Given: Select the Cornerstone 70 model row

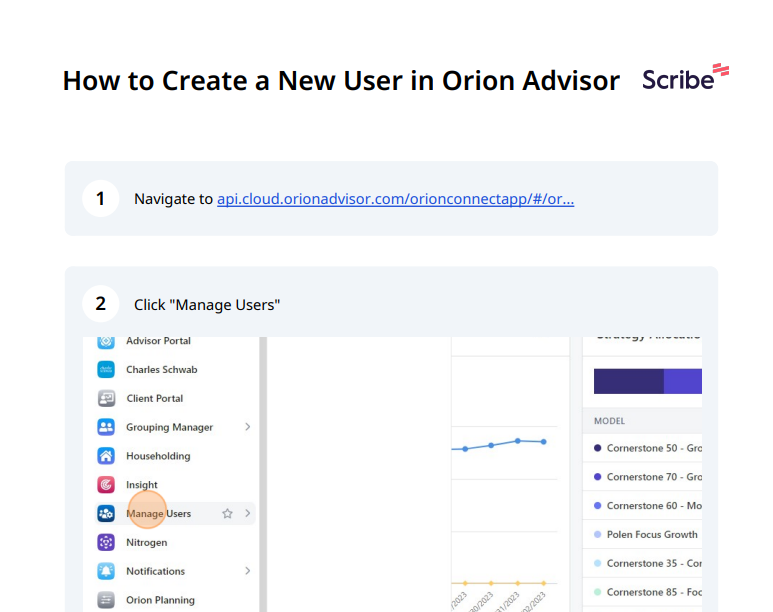Looking at the screenshot, I should tap(642, 477).
